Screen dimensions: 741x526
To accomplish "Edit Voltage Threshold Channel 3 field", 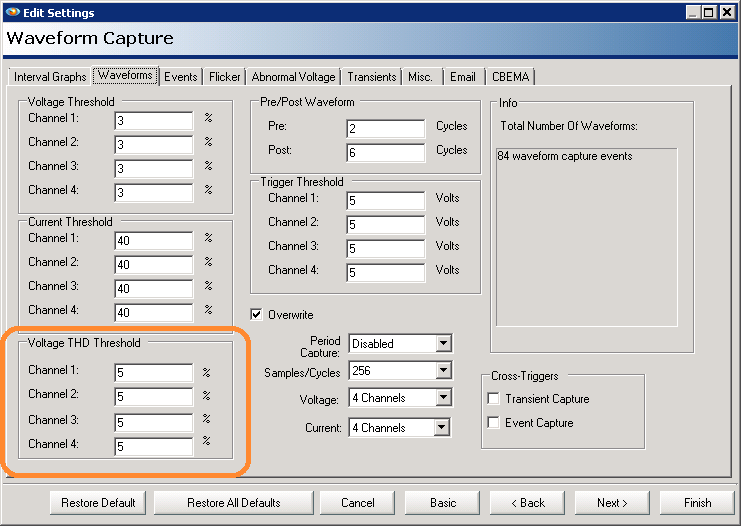I will pyautogui.click(x=154, y=169).
